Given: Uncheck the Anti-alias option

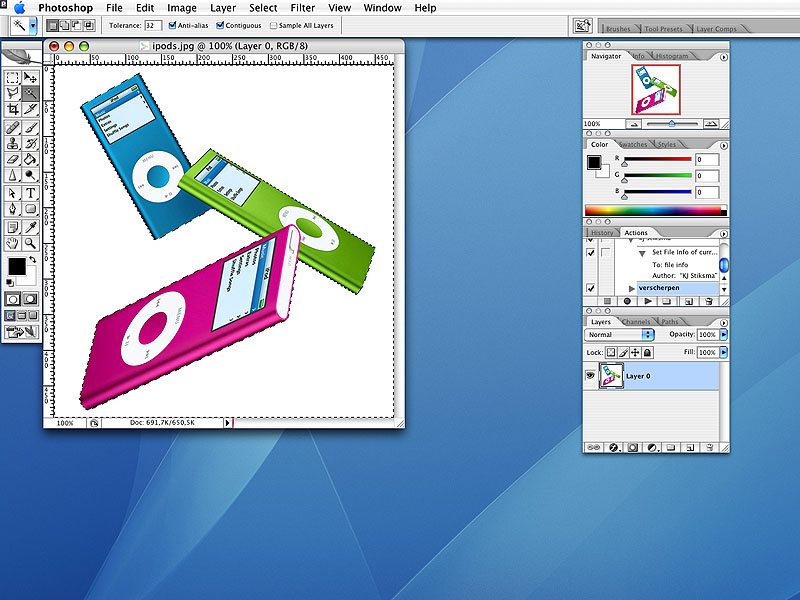Looking at the screenshot, I should [x=174, y=25].
